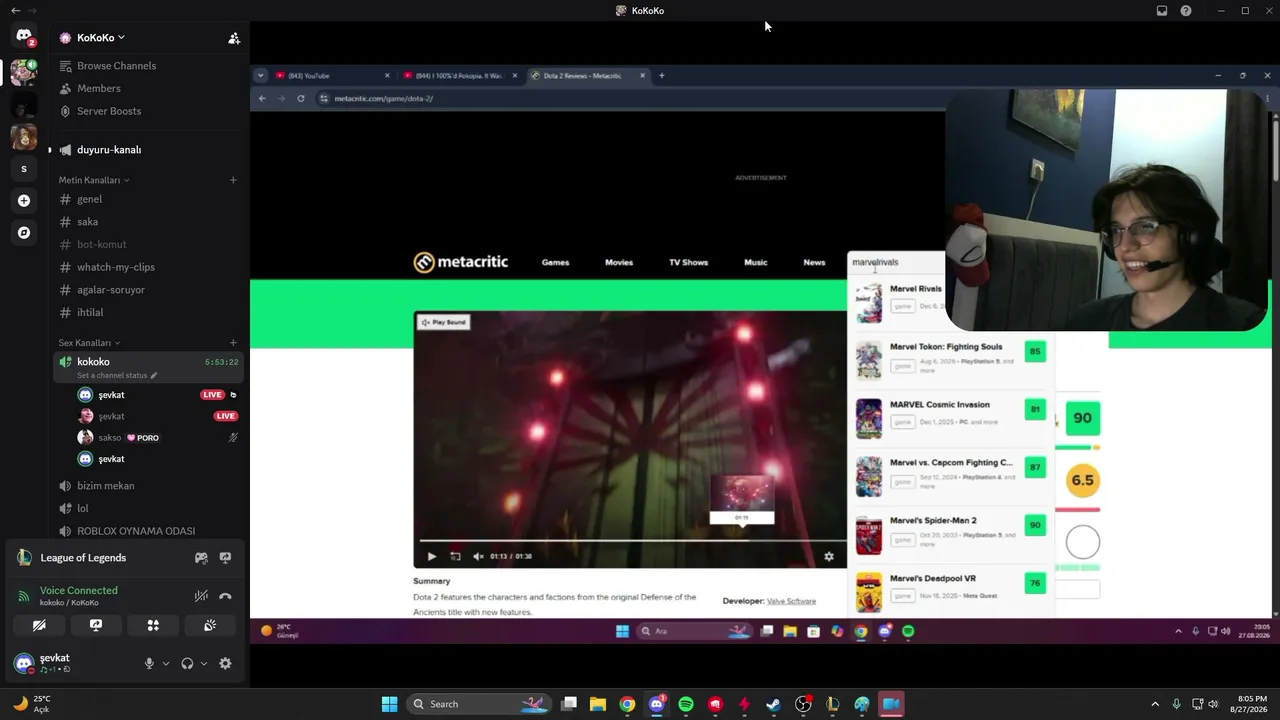Viewport: 1280px width, 720px height.
Task: Click the invite people icon next to KoKoKo
Action: (234, 38)
